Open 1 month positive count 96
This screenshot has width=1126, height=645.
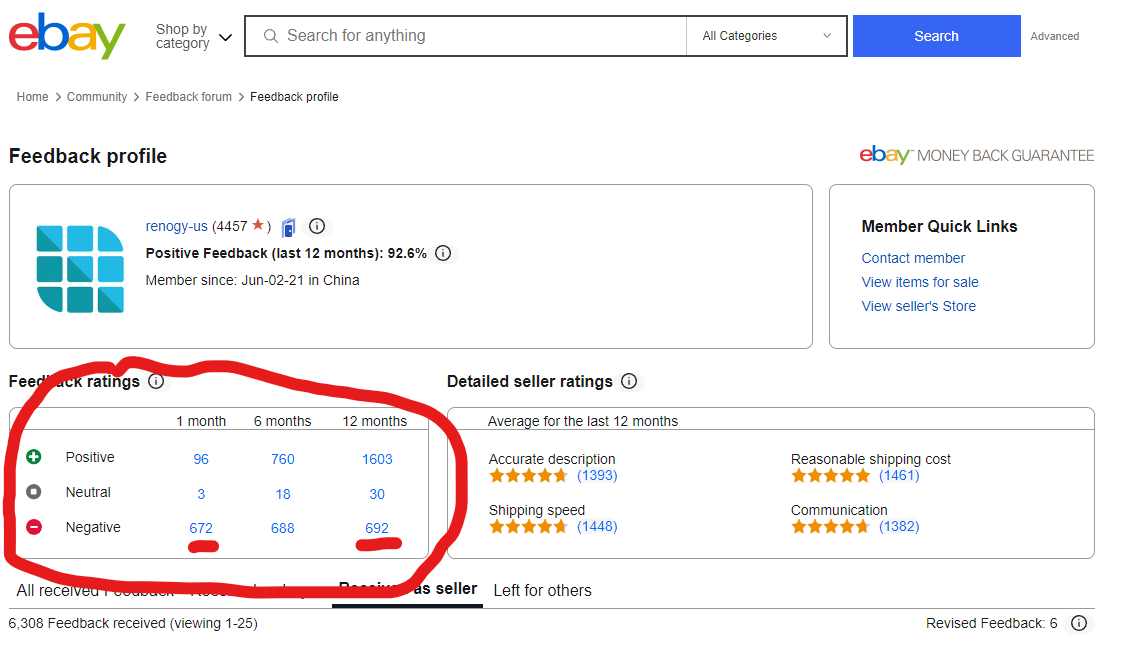click(201, 459)
